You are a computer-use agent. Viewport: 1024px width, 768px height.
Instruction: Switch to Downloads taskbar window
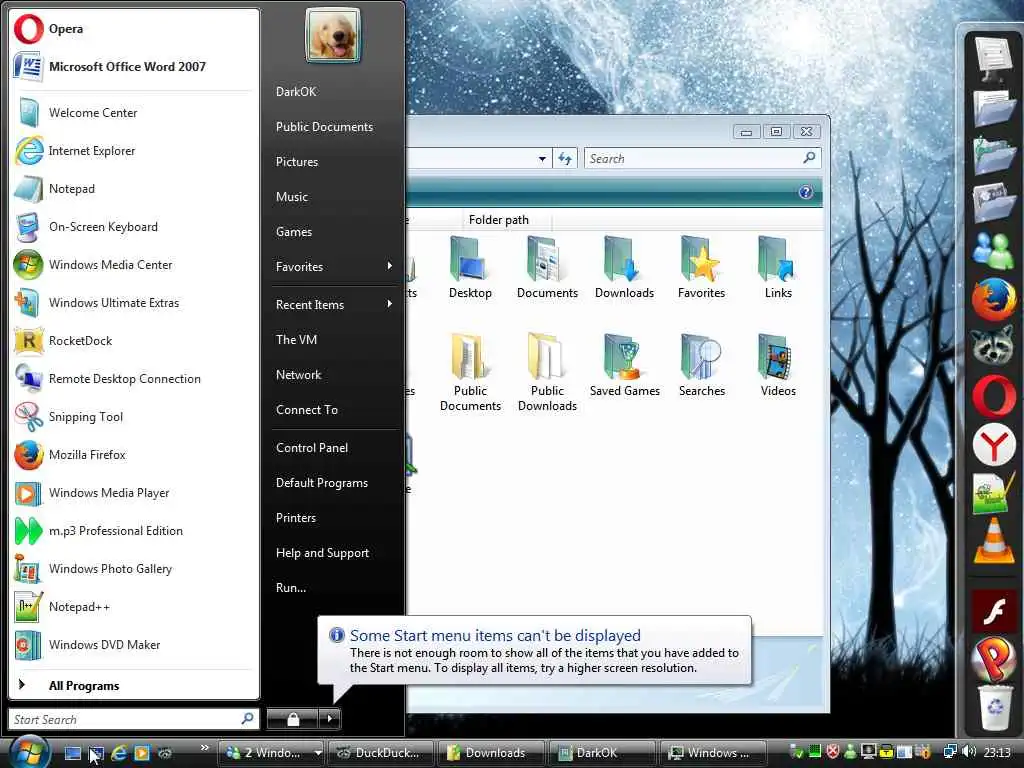[x=490, y=752]
